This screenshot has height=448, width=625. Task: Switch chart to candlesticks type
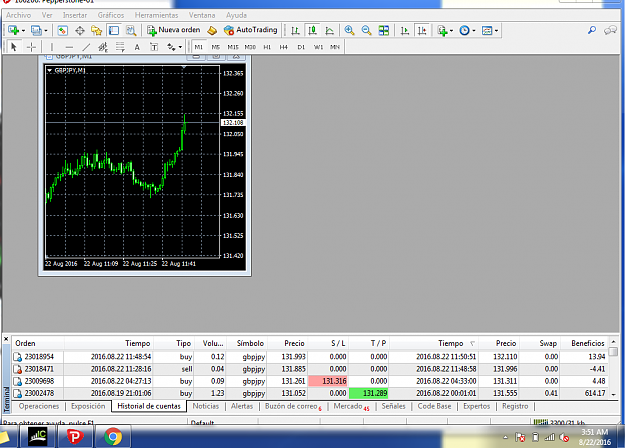312,30
